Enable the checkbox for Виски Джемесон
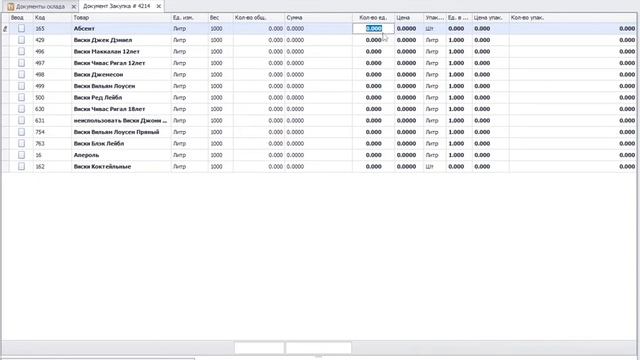This screenshot has height=360, width=640. point(21,74)
